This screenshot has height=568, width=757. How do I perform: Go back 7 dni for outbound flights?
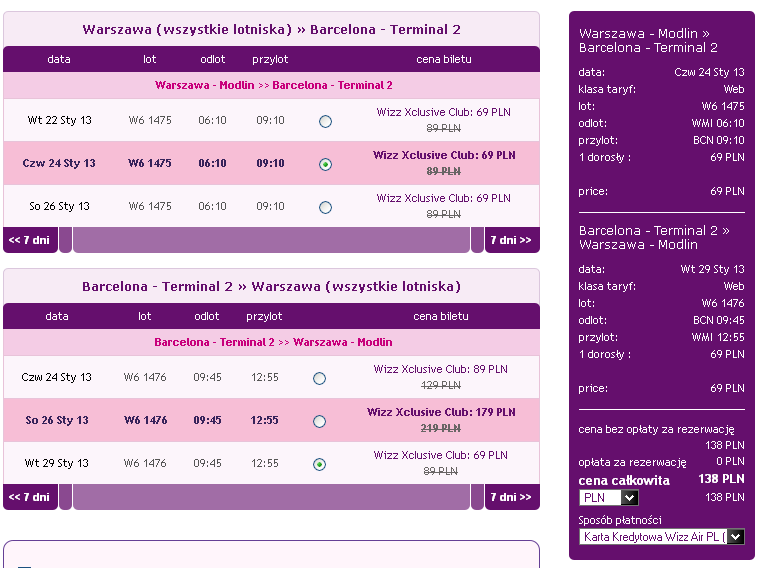30,240
